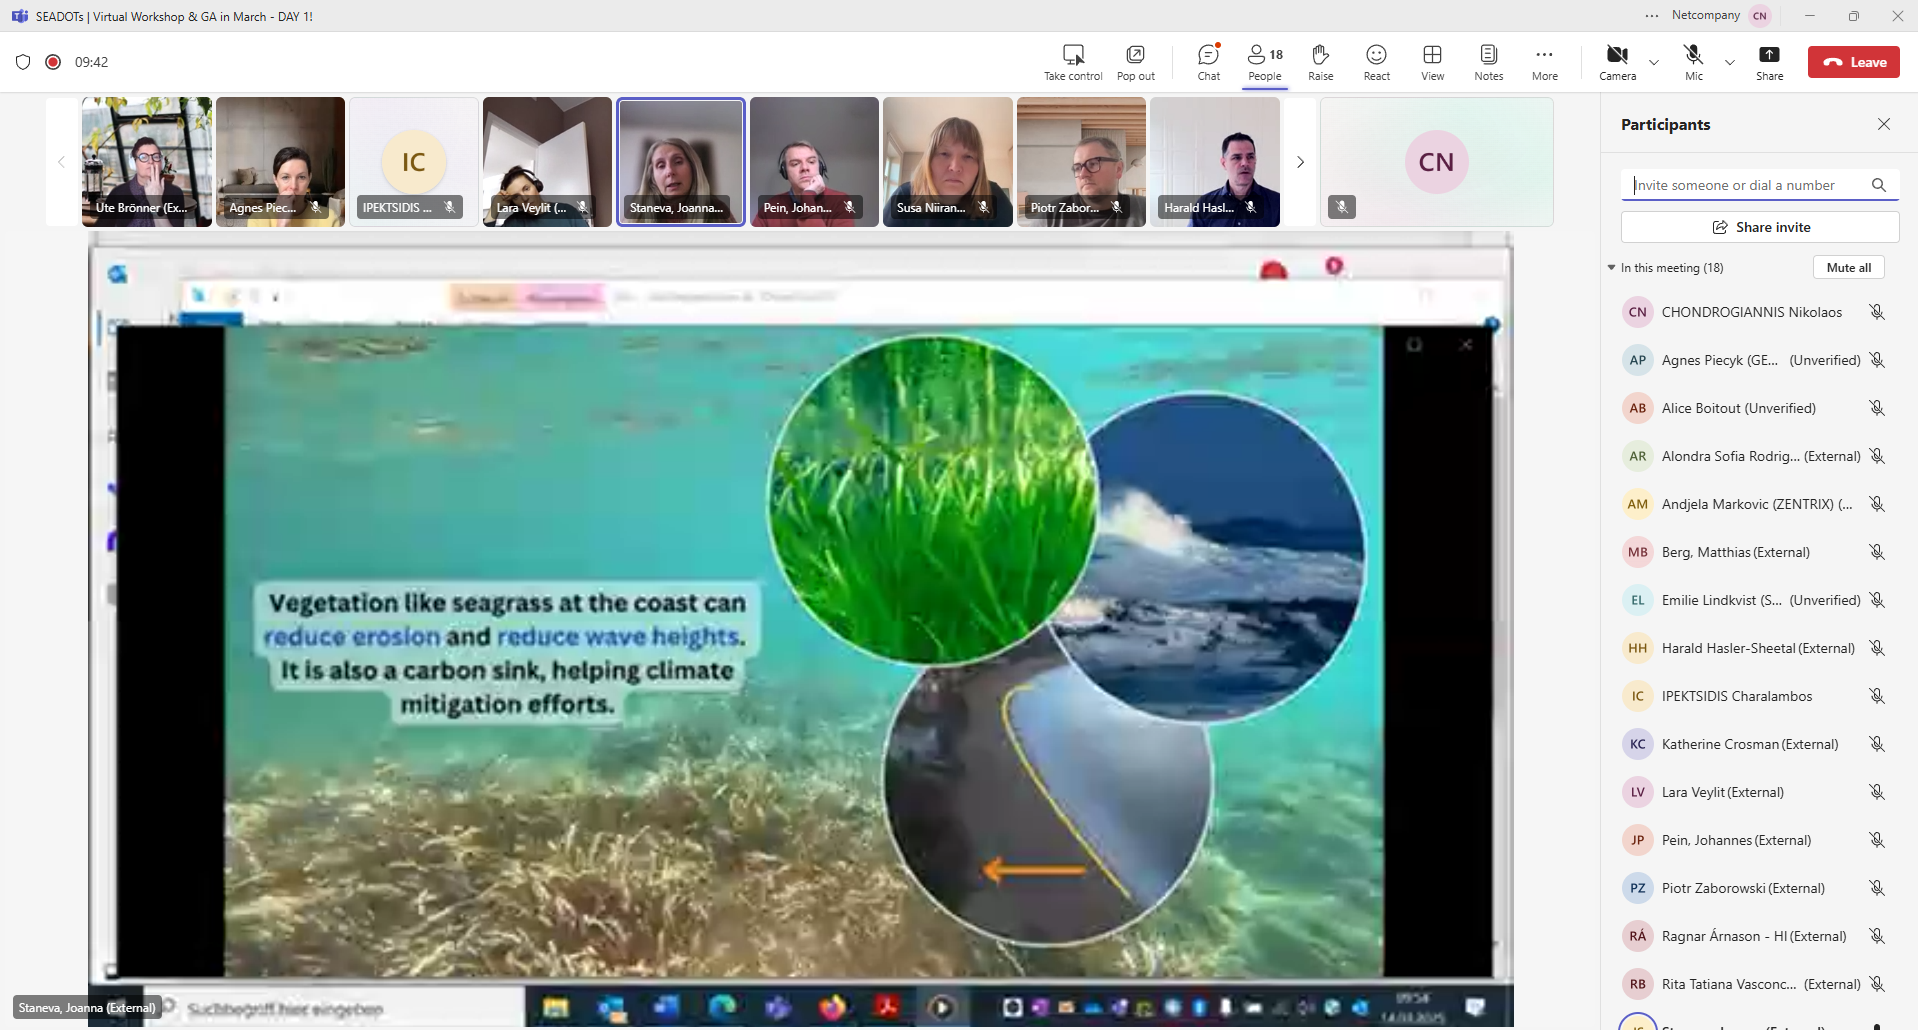Open the Camera options dropdown arrow

[1654, 63]
